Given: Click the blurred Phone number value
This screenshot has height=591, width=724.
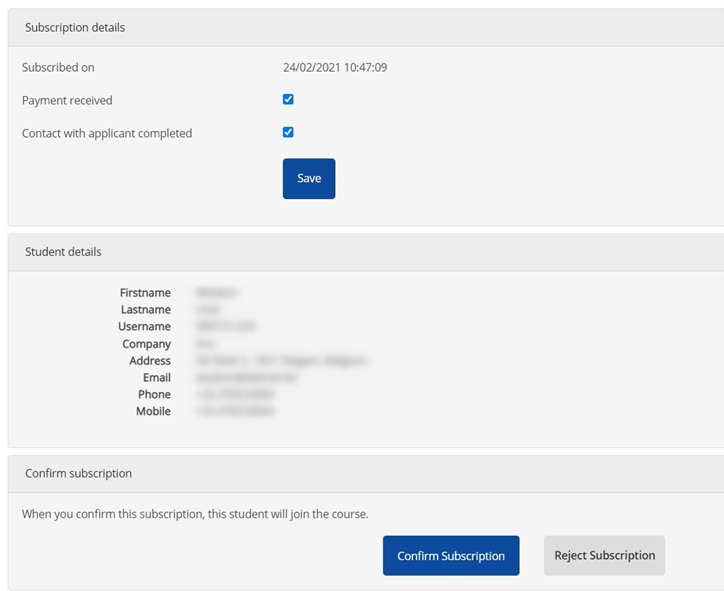Looking at the screenshot, I should (235, 394).
